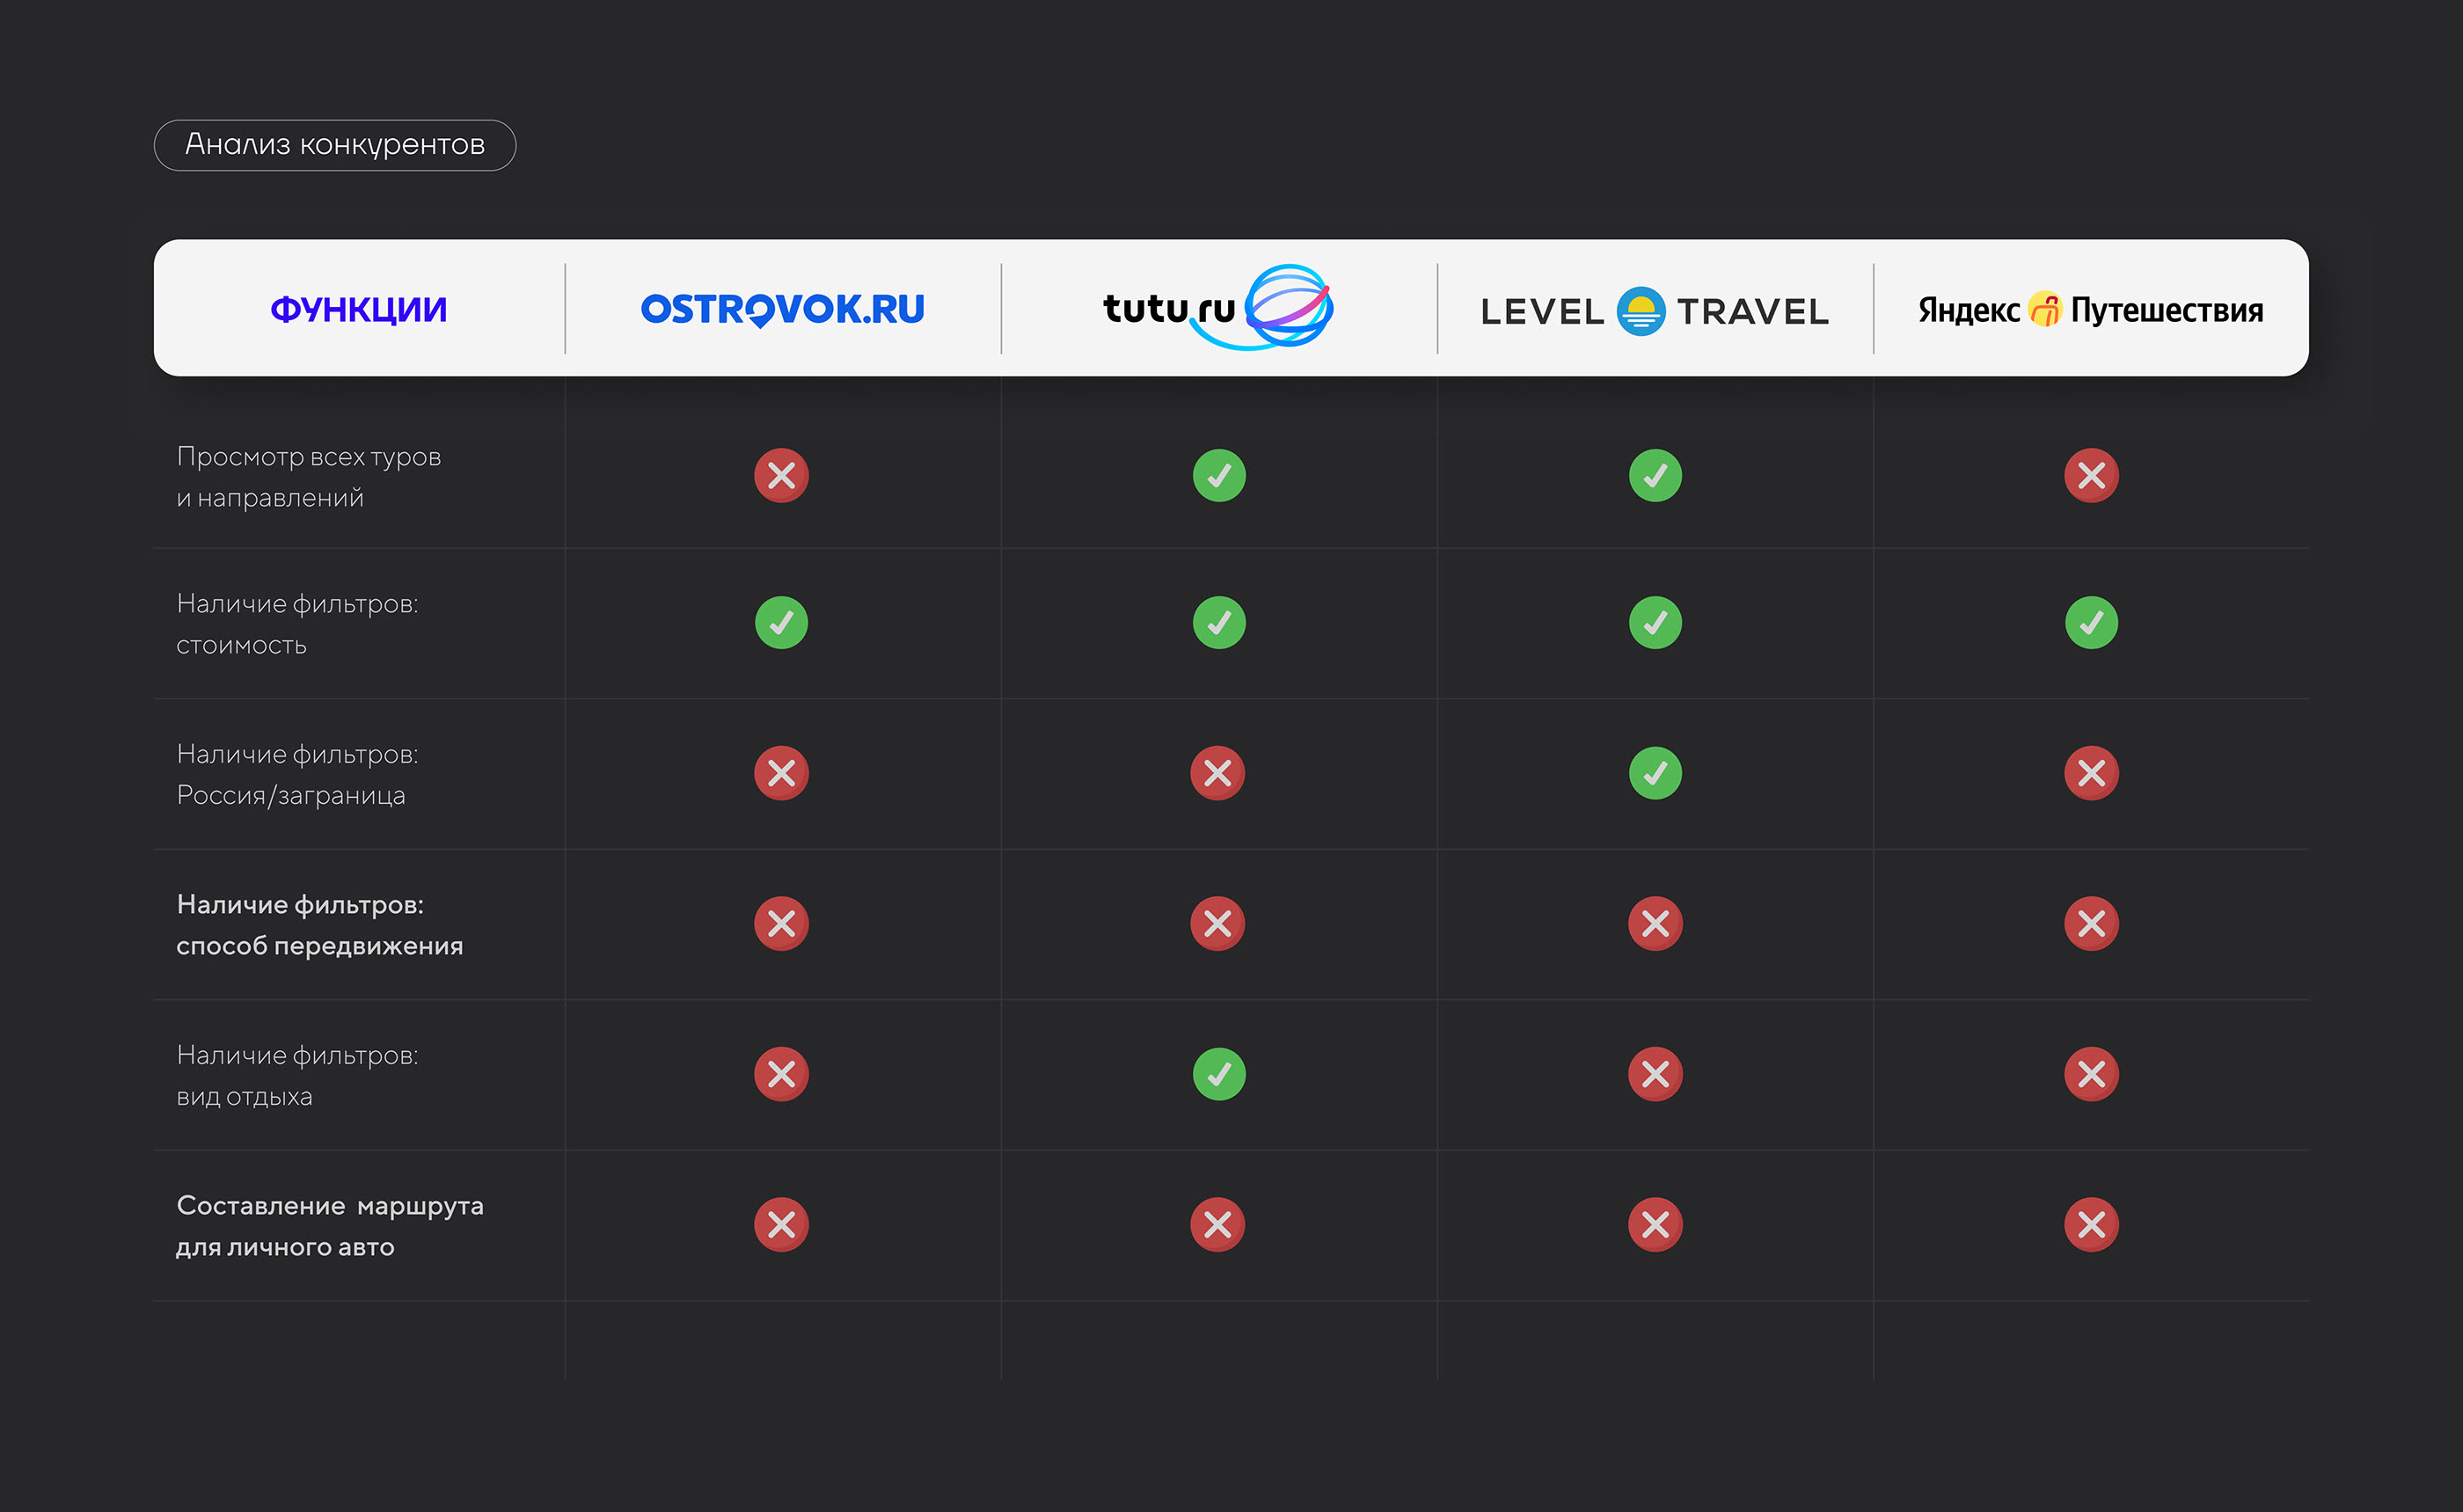The height and width of the screenshot is (1512, 2463).
Task: Click Ostrovok red cross for vacation type filter
Action: (781, 1074)
